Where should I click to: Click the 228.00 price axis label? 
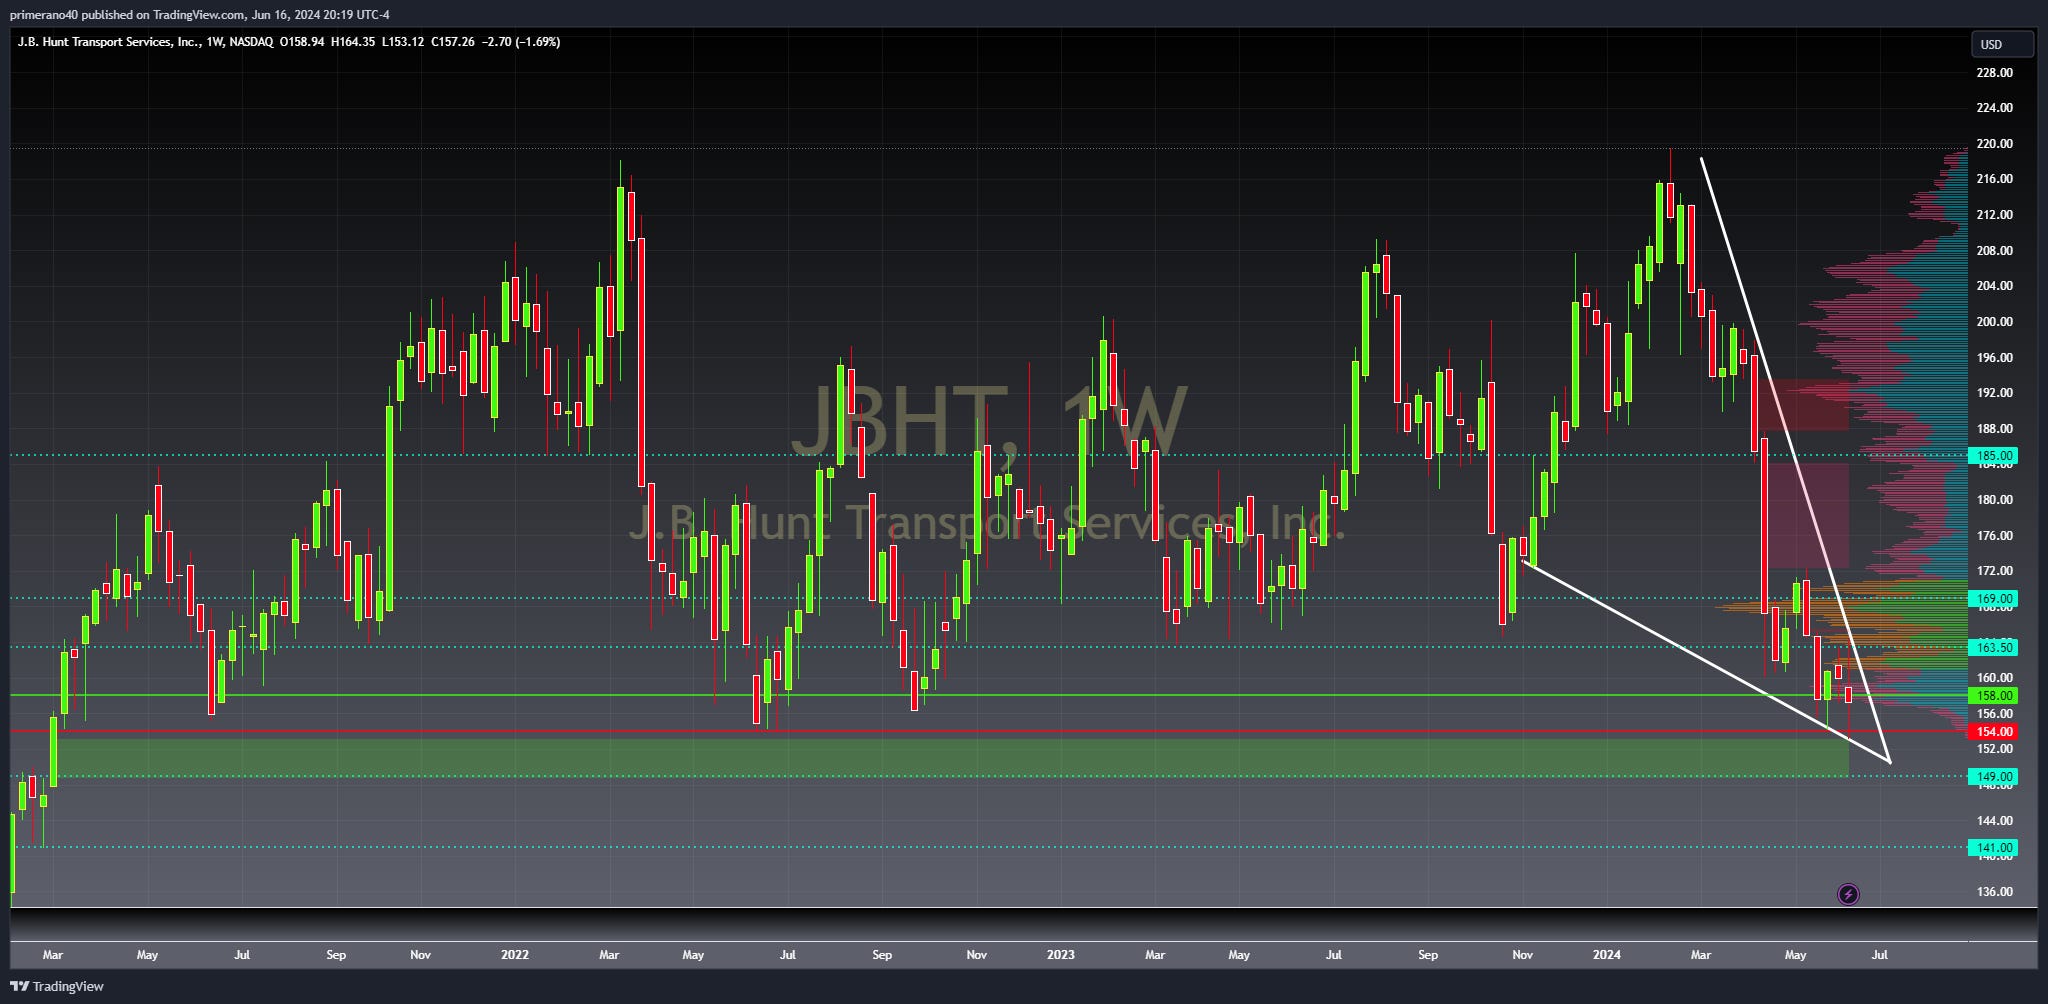pos(1995,73)
